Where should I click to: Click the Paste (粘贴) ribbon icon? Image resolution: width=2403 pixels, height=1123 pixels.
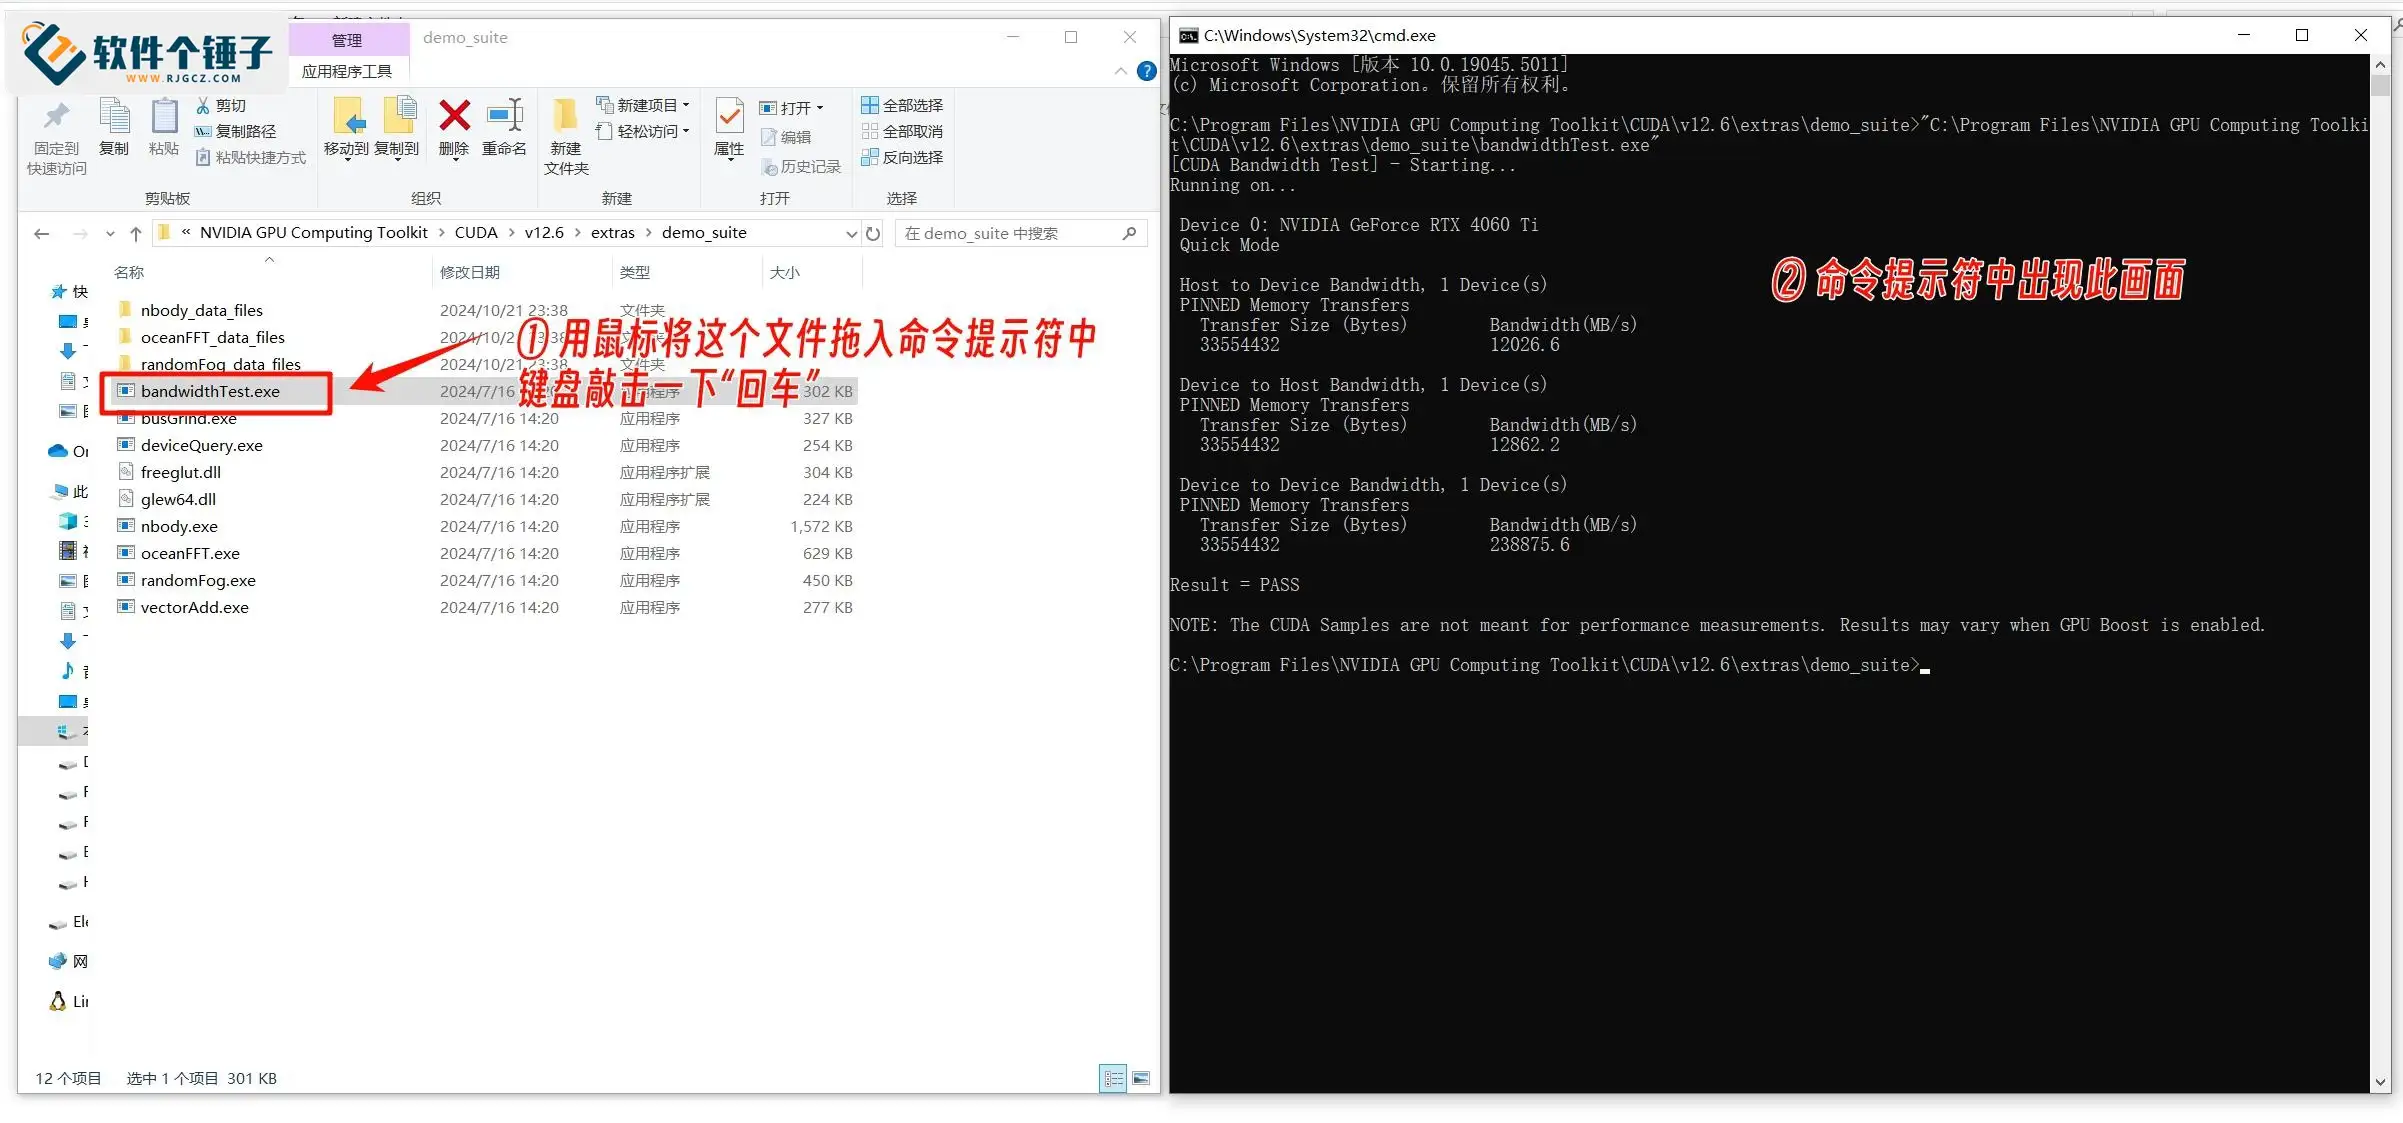point(163,117)
